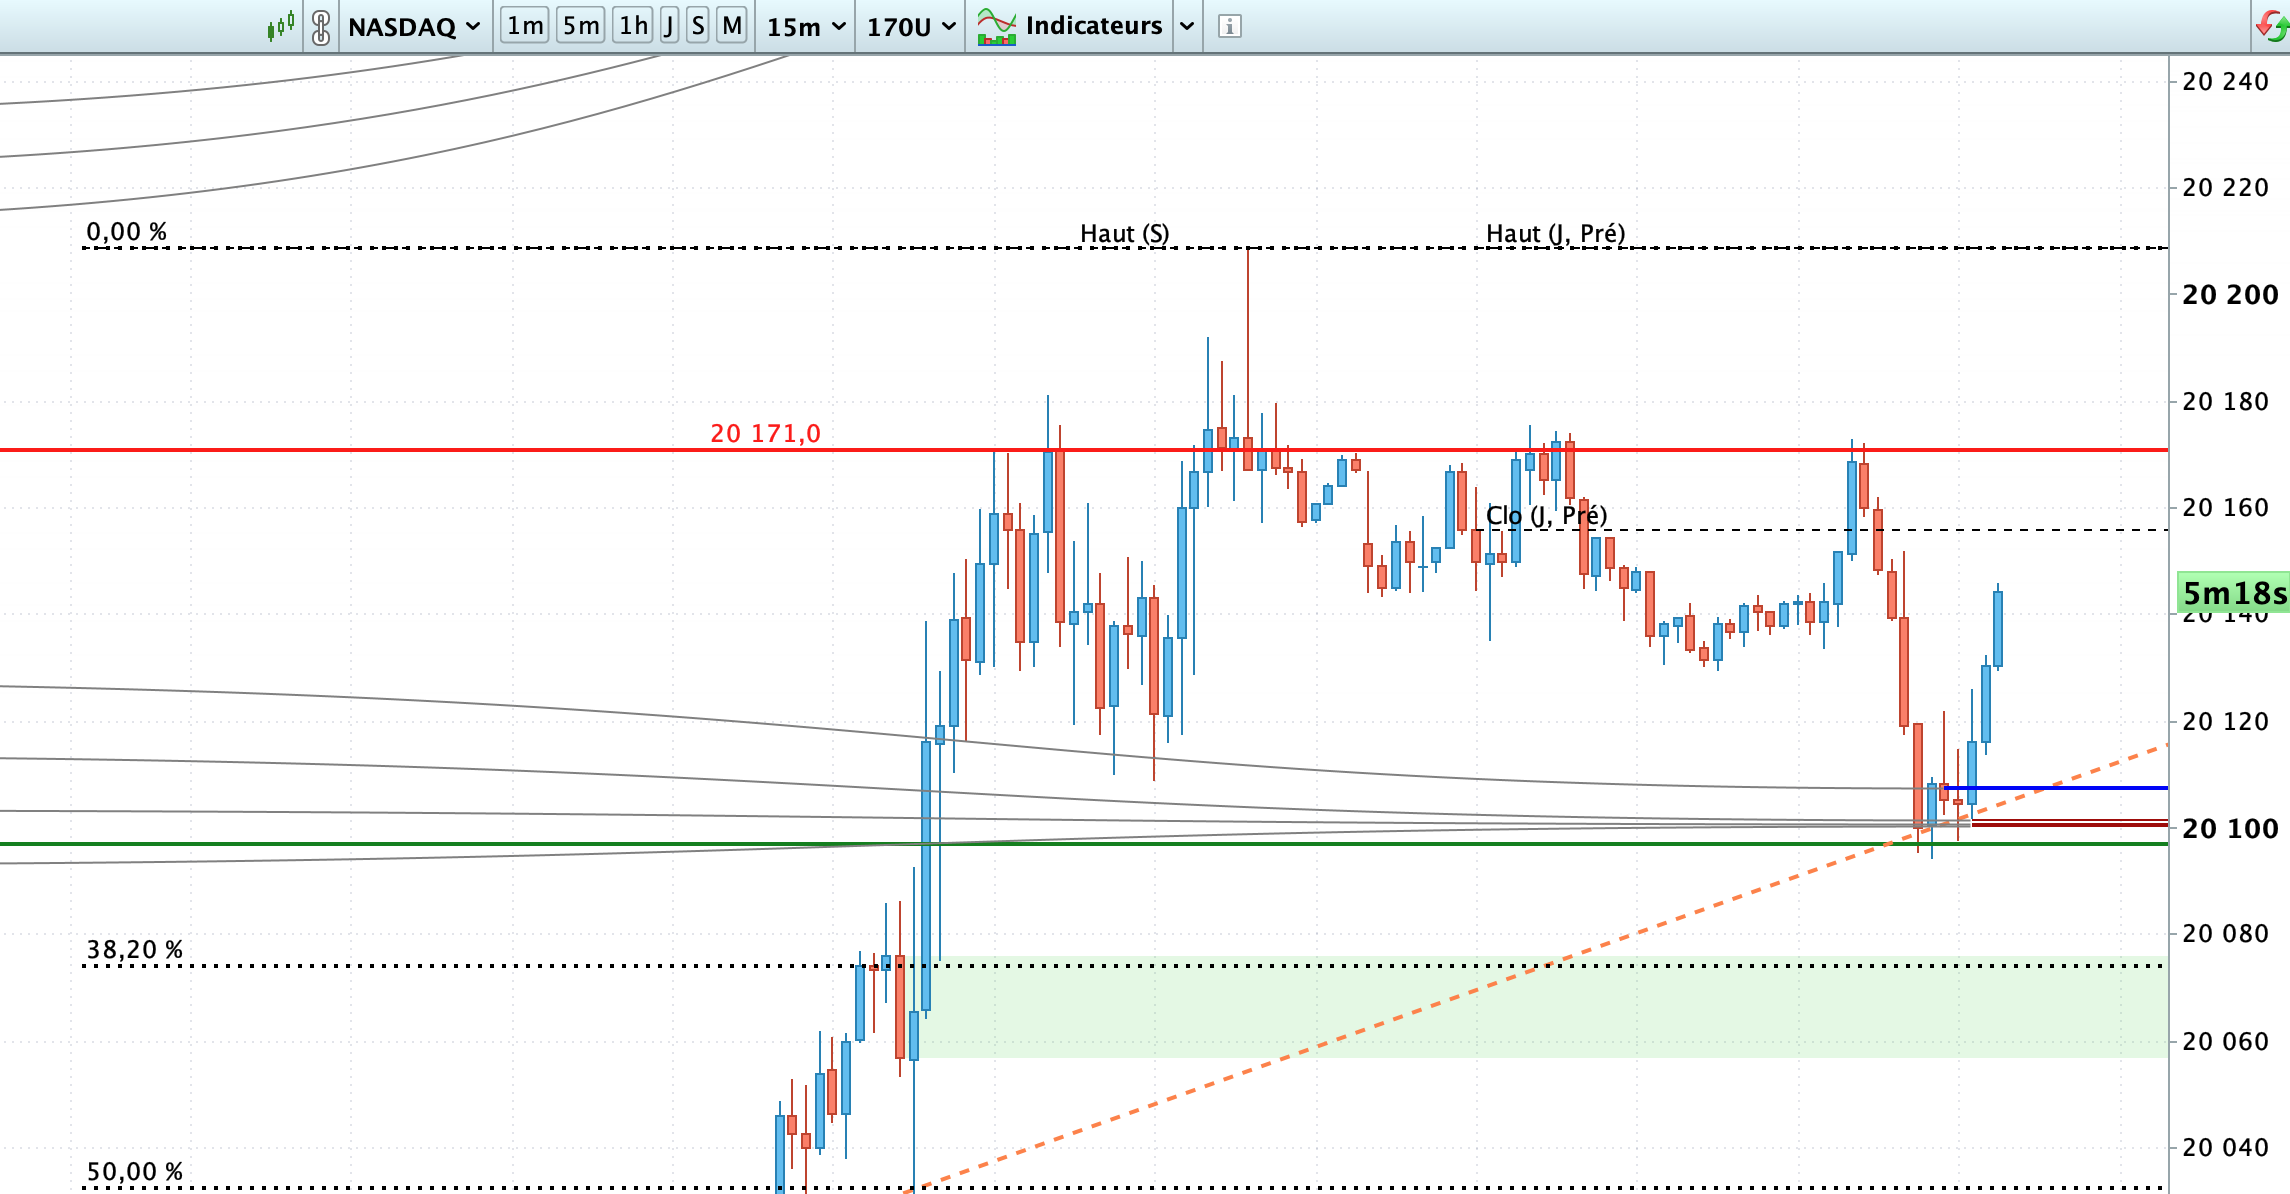The width and height of the screenshot is (2290, 1194).
Task: Select the S weekly timeframe button
Action: coord(698,26)
